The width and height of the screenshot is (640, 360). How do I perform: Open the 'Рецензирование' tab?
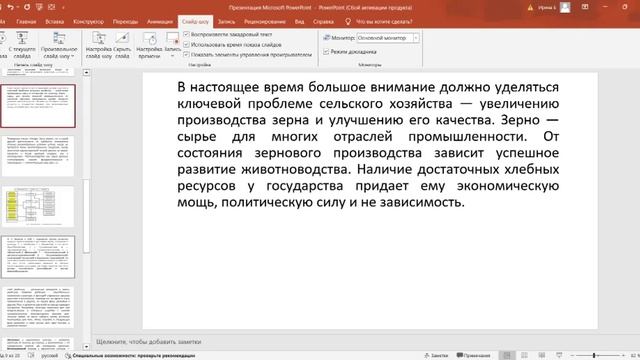coord(264,21)
